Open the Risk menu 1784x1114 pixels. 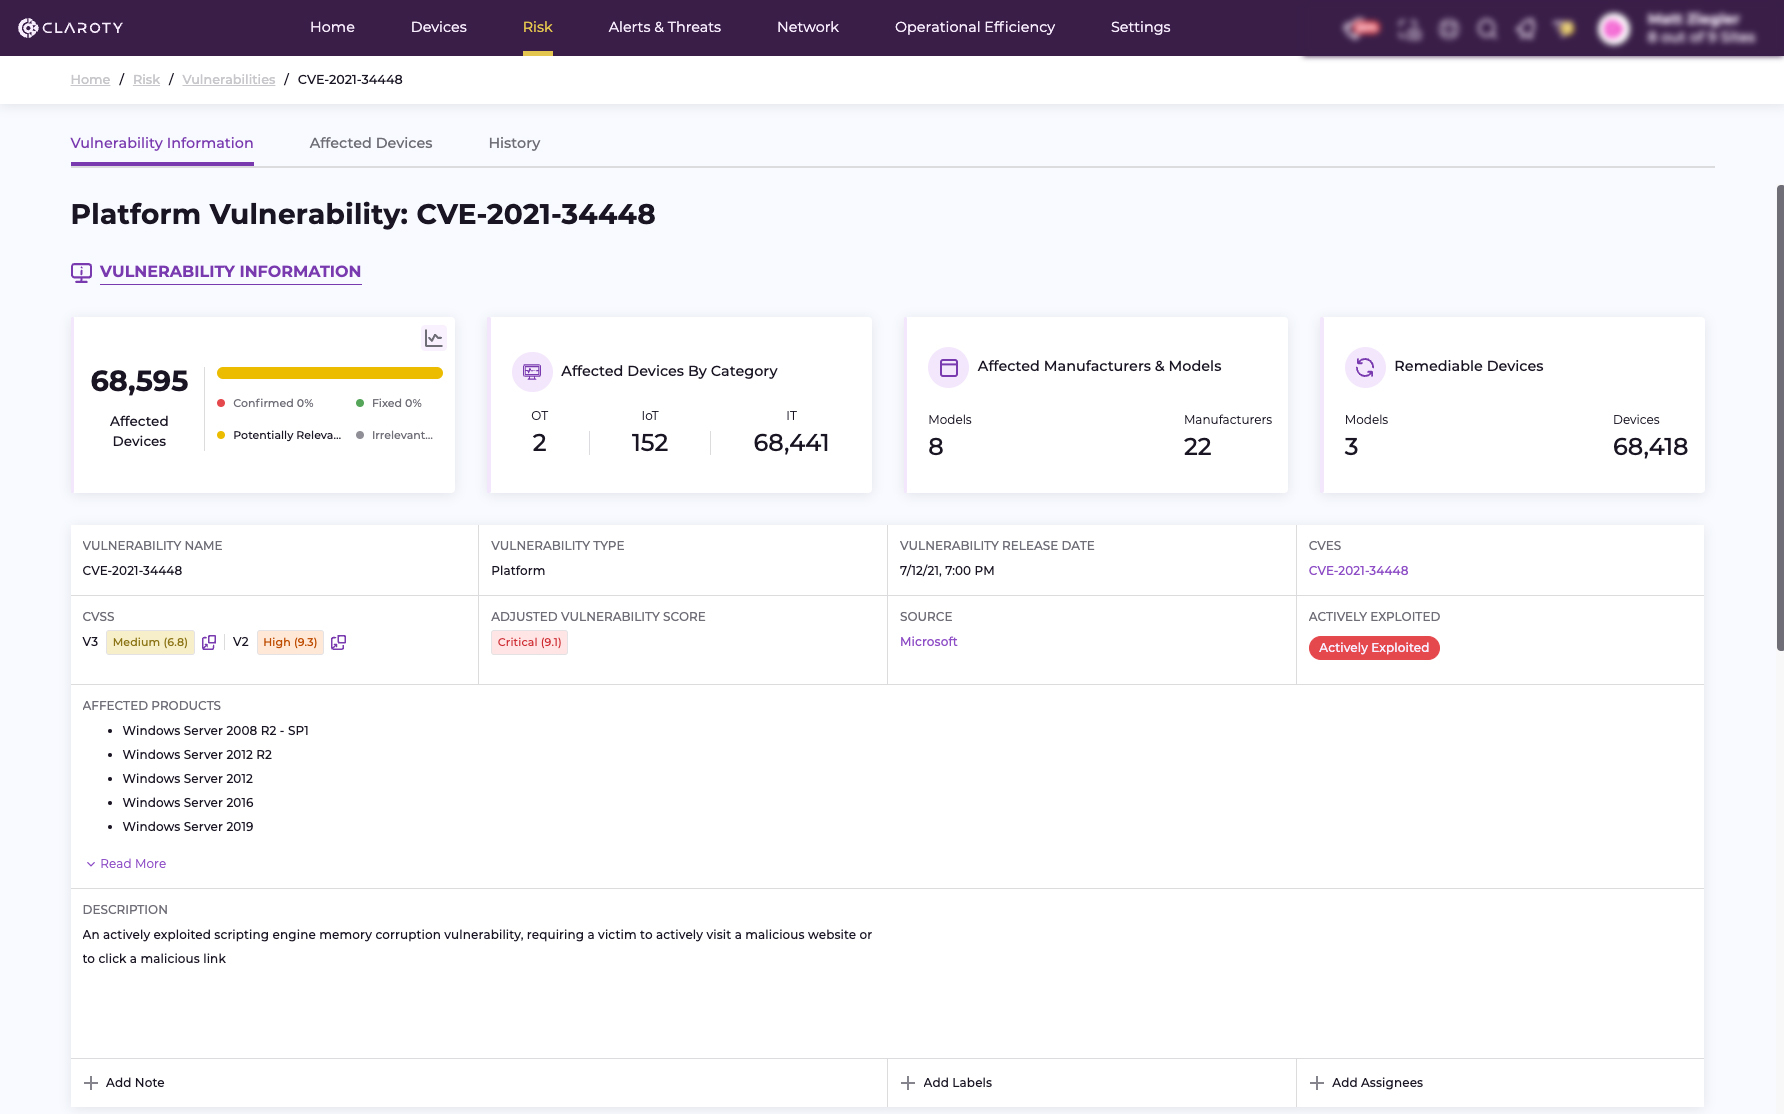(538, 27)
